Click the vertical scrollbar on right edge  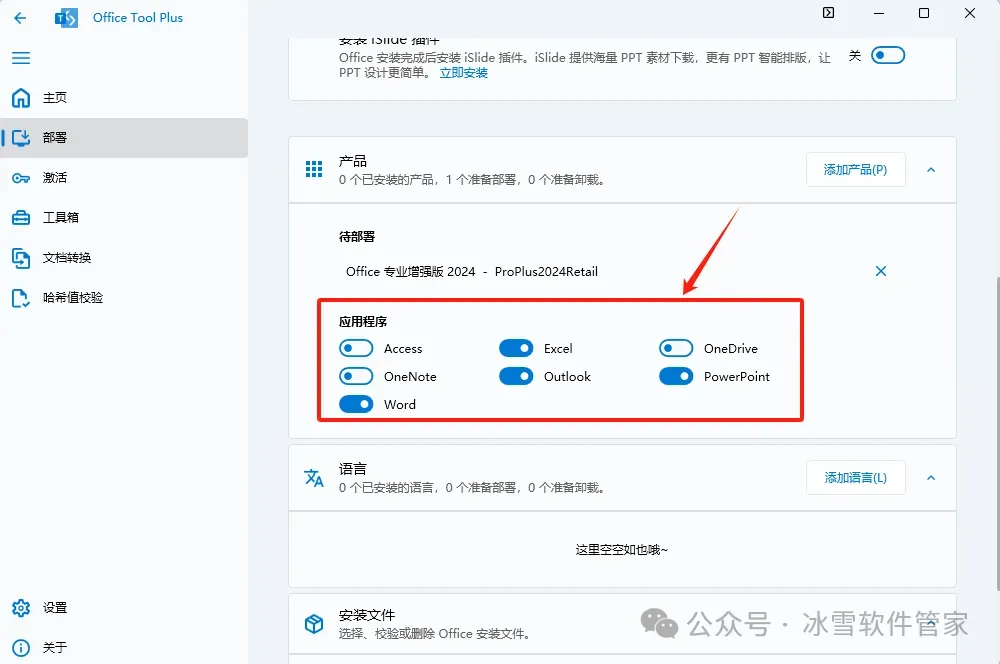coord(997,434)
